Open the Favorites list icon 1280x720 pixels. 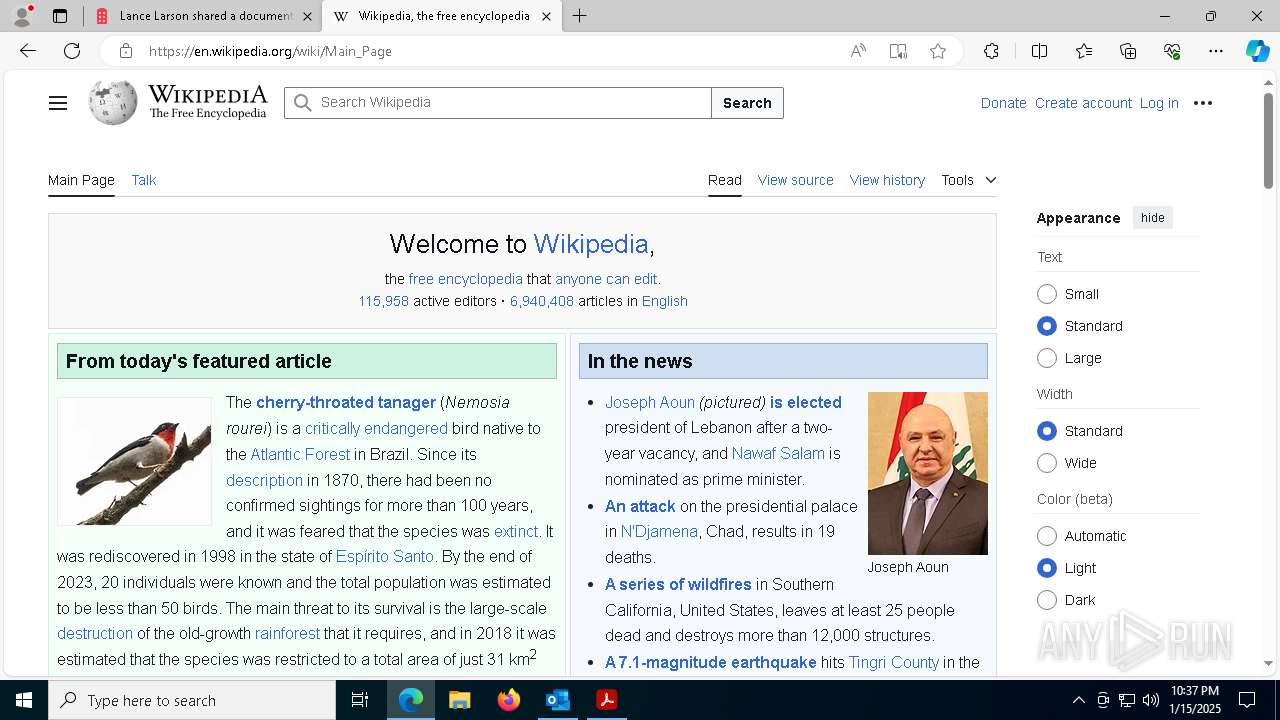point(1084,51)
